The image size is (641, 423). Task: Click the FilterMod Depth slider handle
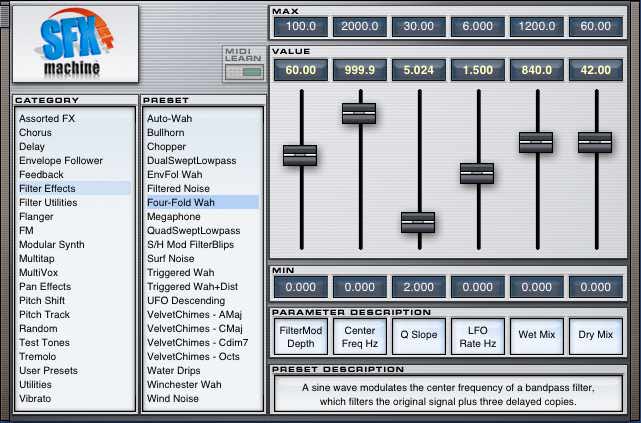pyautogui.click(x=300, y=155)
